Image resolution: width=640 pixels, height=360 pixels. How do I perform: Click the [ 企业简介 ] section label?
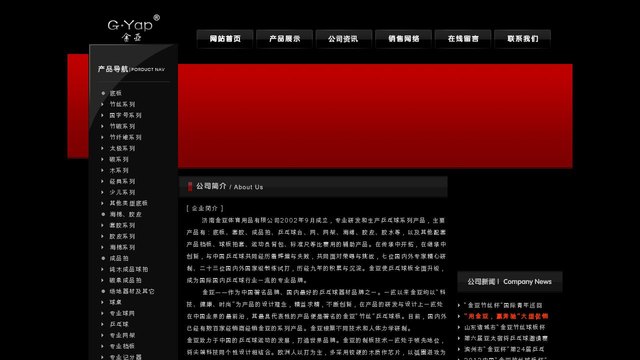(205, 209)
